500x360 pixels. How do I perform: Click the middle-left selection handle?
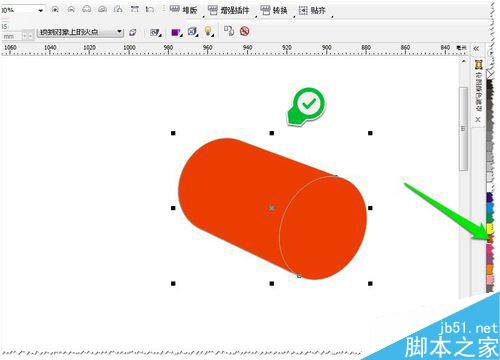tap(173, 208)
